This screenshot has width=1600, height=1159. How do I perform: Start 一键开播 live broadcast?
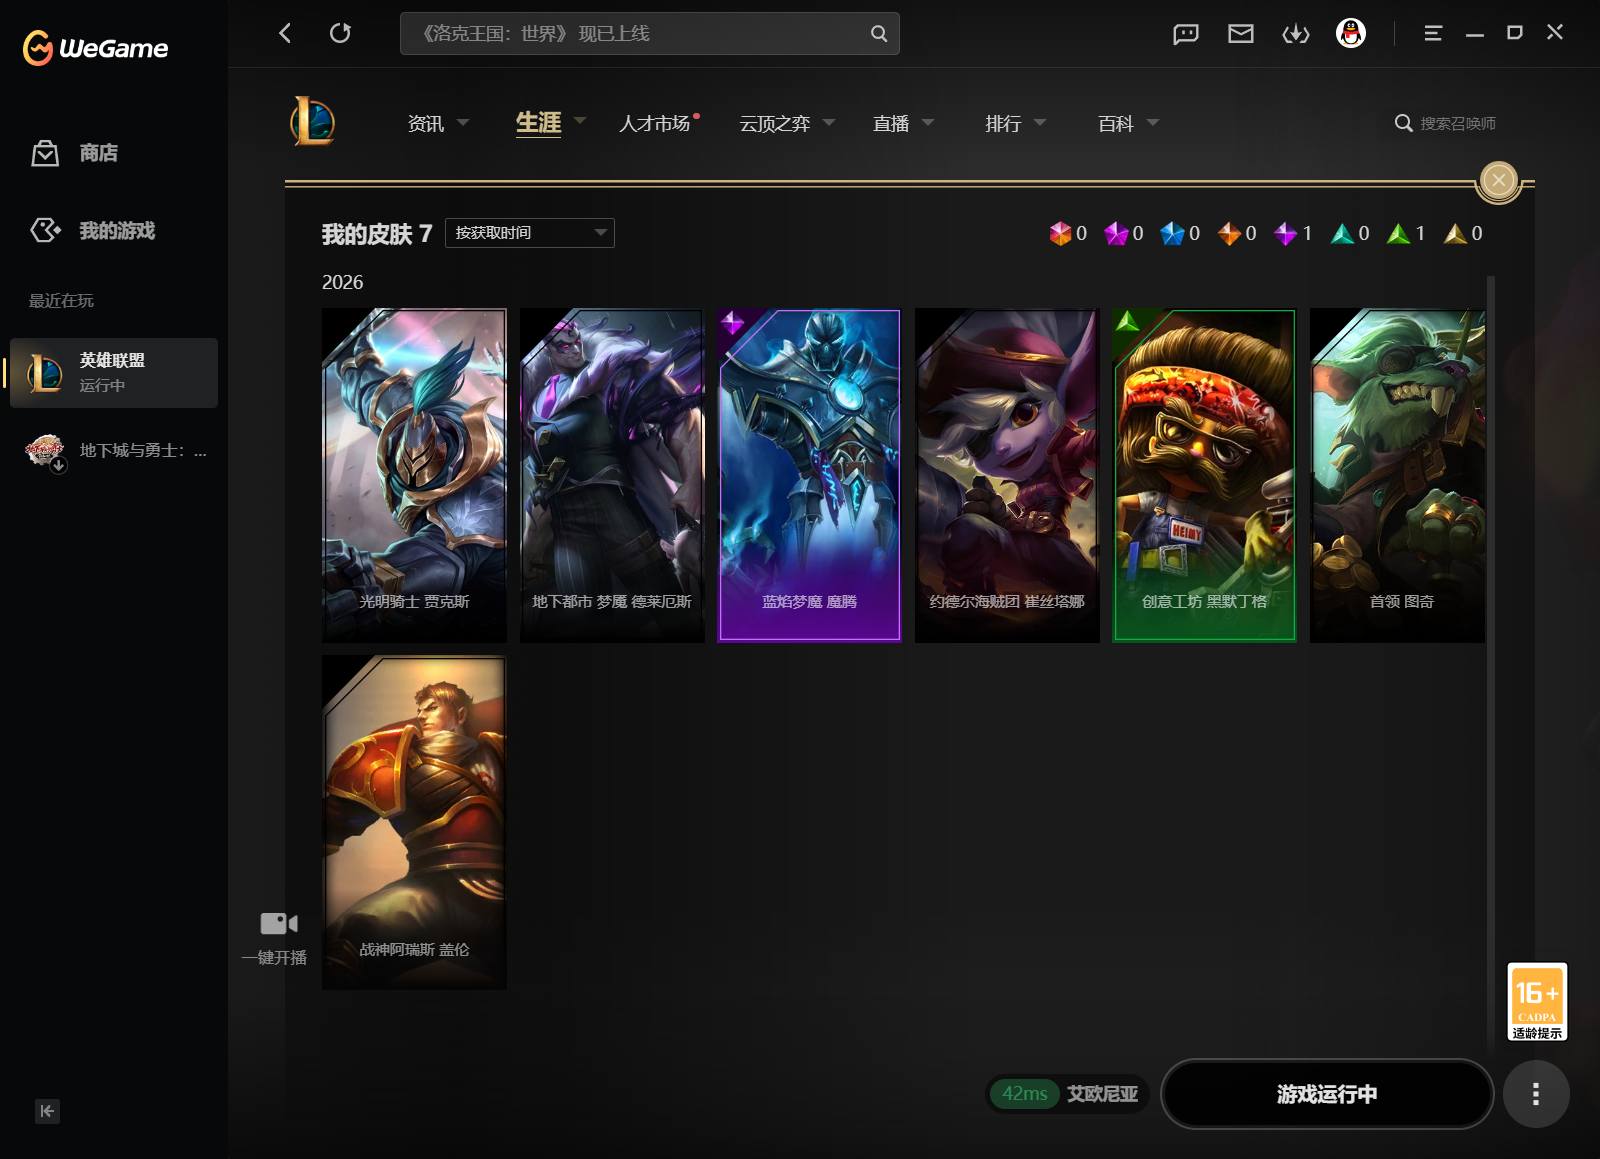(275, 937)
